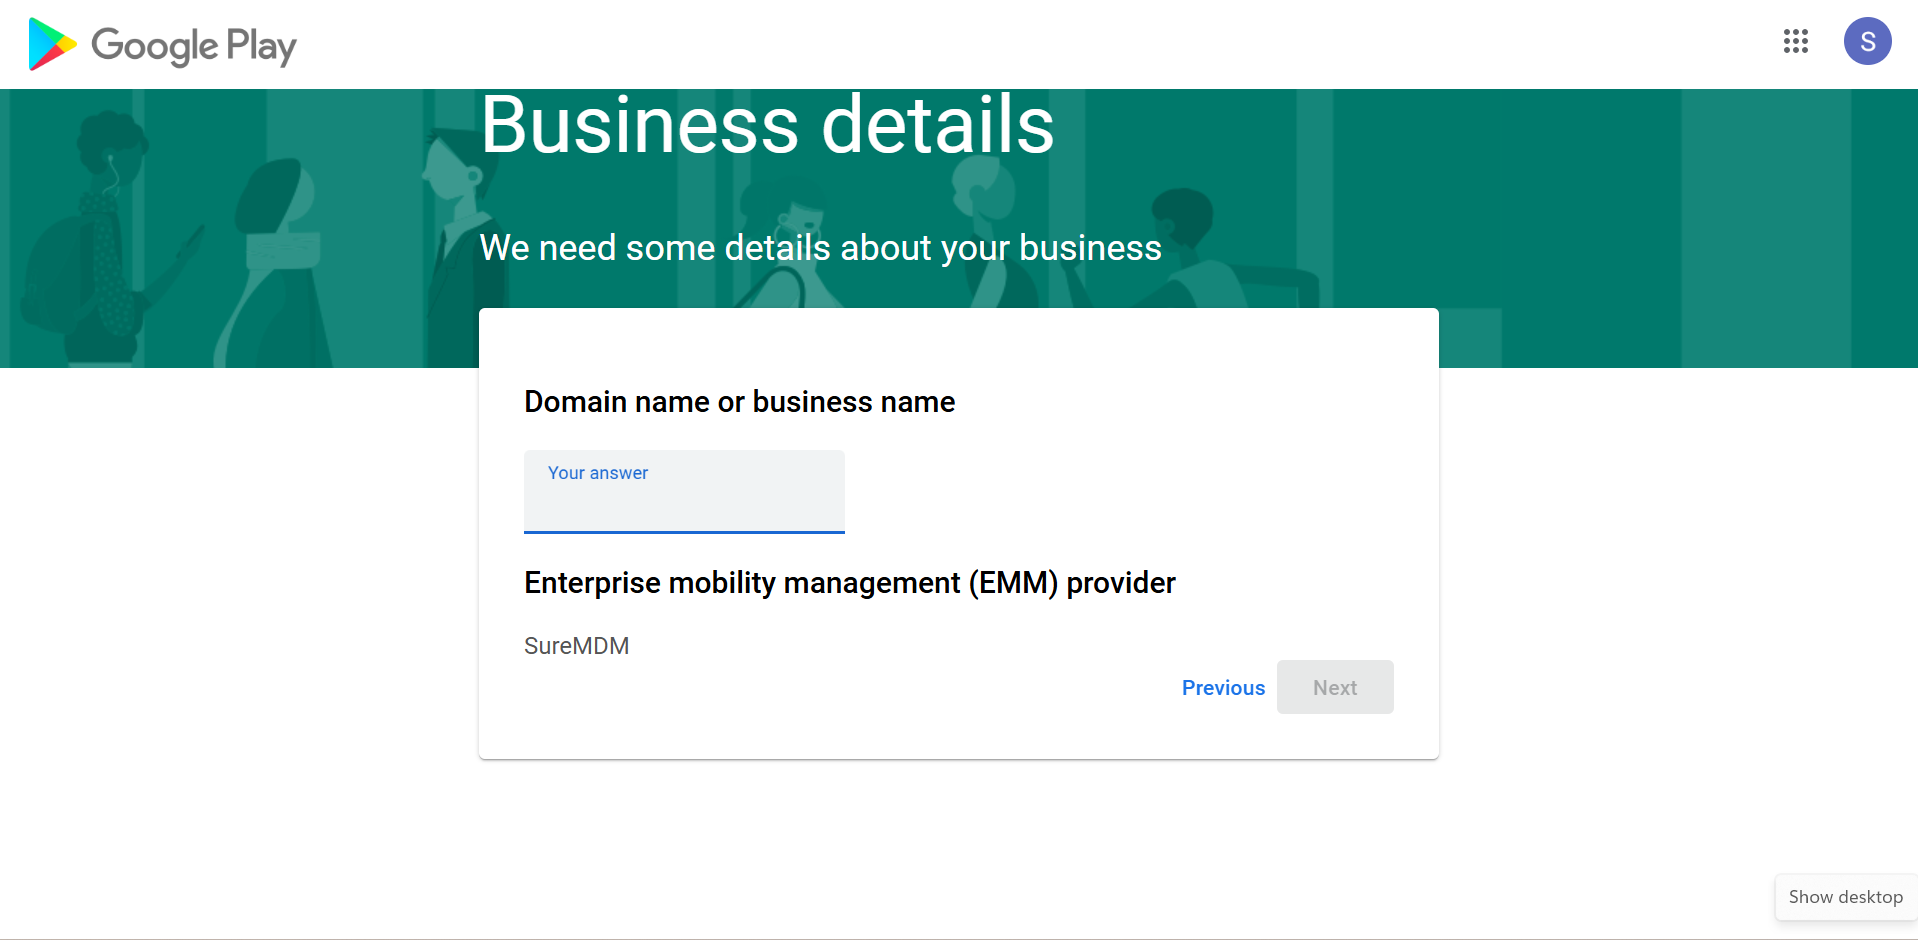Click the Enterprise mobility management (EMM) provider heading
This screenshot has height=940, width=1918.
(849, 583)
